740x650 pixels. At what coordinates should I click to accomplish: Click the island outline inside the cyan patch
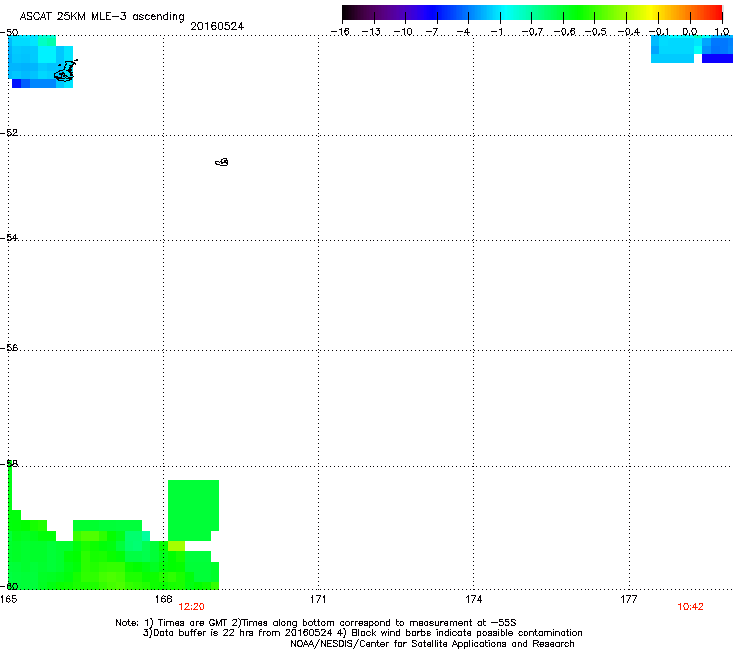click(65, 70)
